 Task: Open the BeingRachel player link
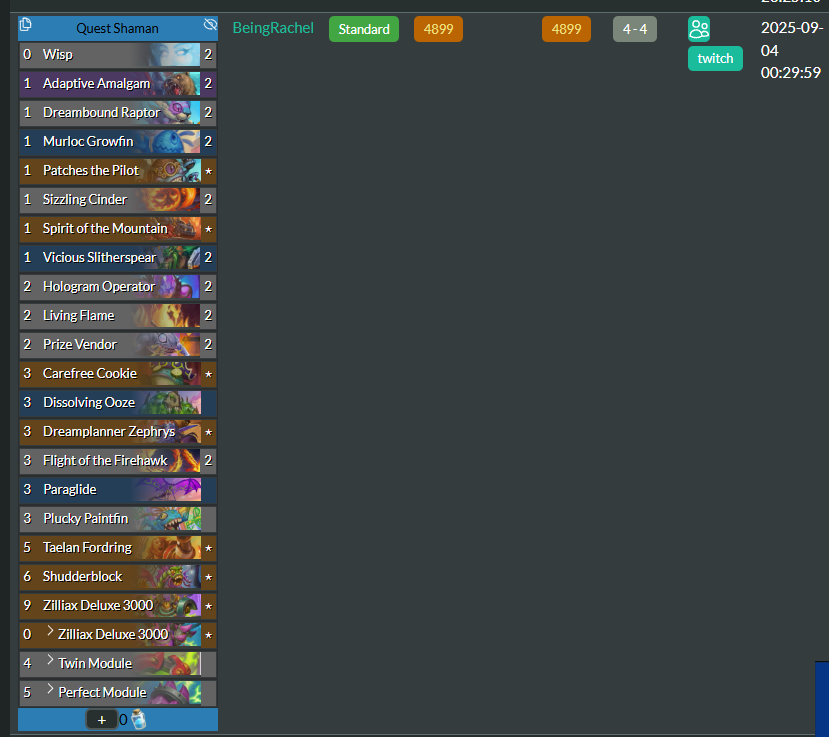(x=273, y=28)
